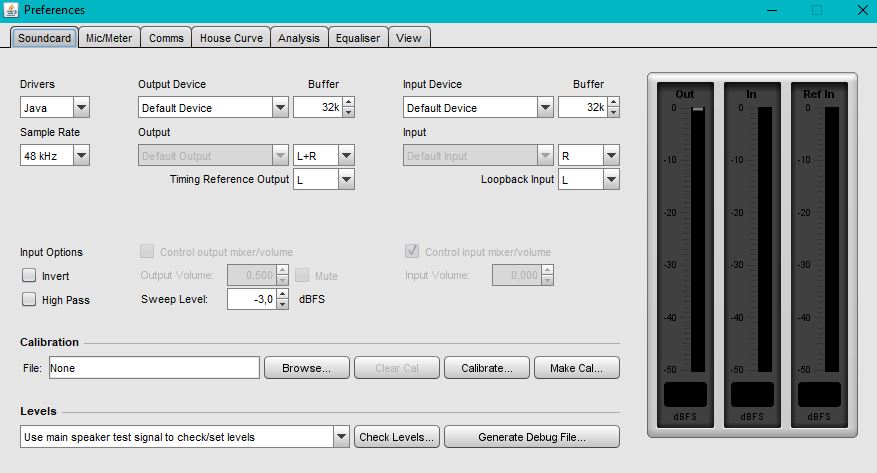This screenshot has height=473, width=877.
Task: Click the Browse... calibration file button
Action: (x=306, y=368)
